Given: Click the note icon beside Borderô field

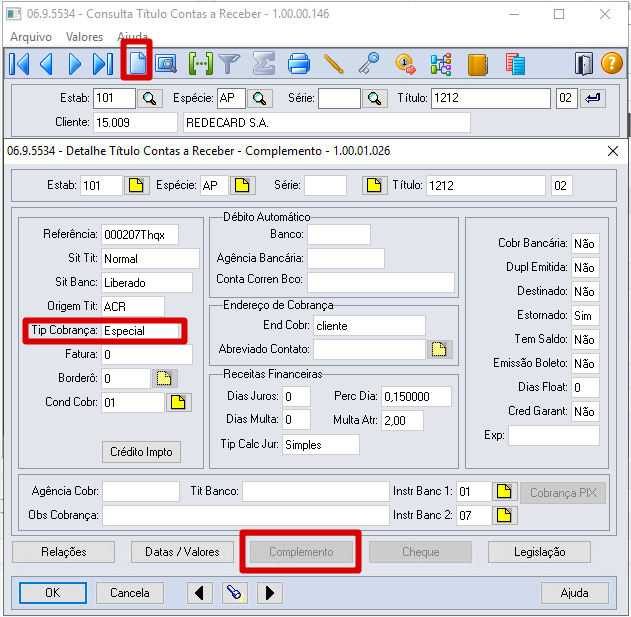Looking at the screenshot, I should [164, 378].
